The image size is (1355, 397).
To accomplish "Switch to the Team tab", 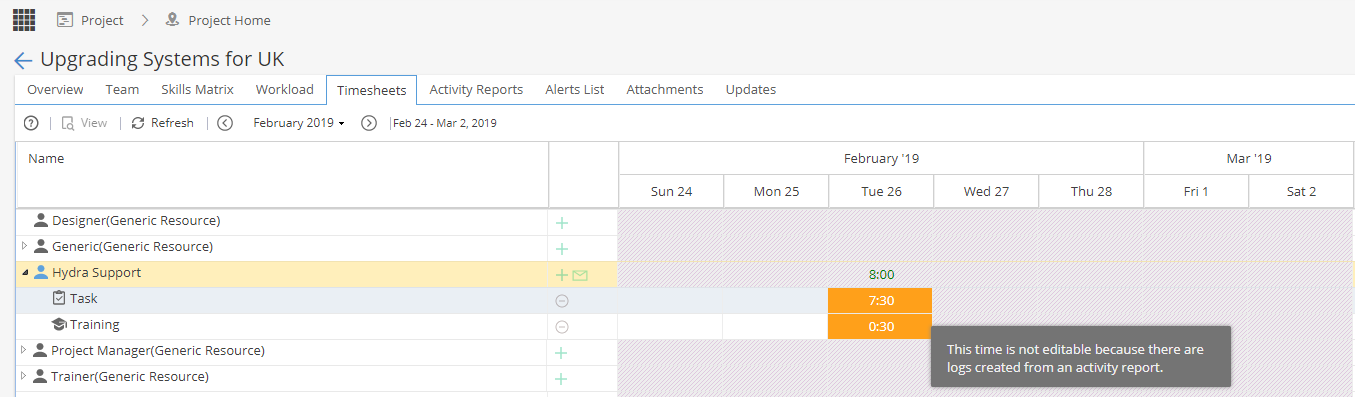I will [x=122, y=89].
